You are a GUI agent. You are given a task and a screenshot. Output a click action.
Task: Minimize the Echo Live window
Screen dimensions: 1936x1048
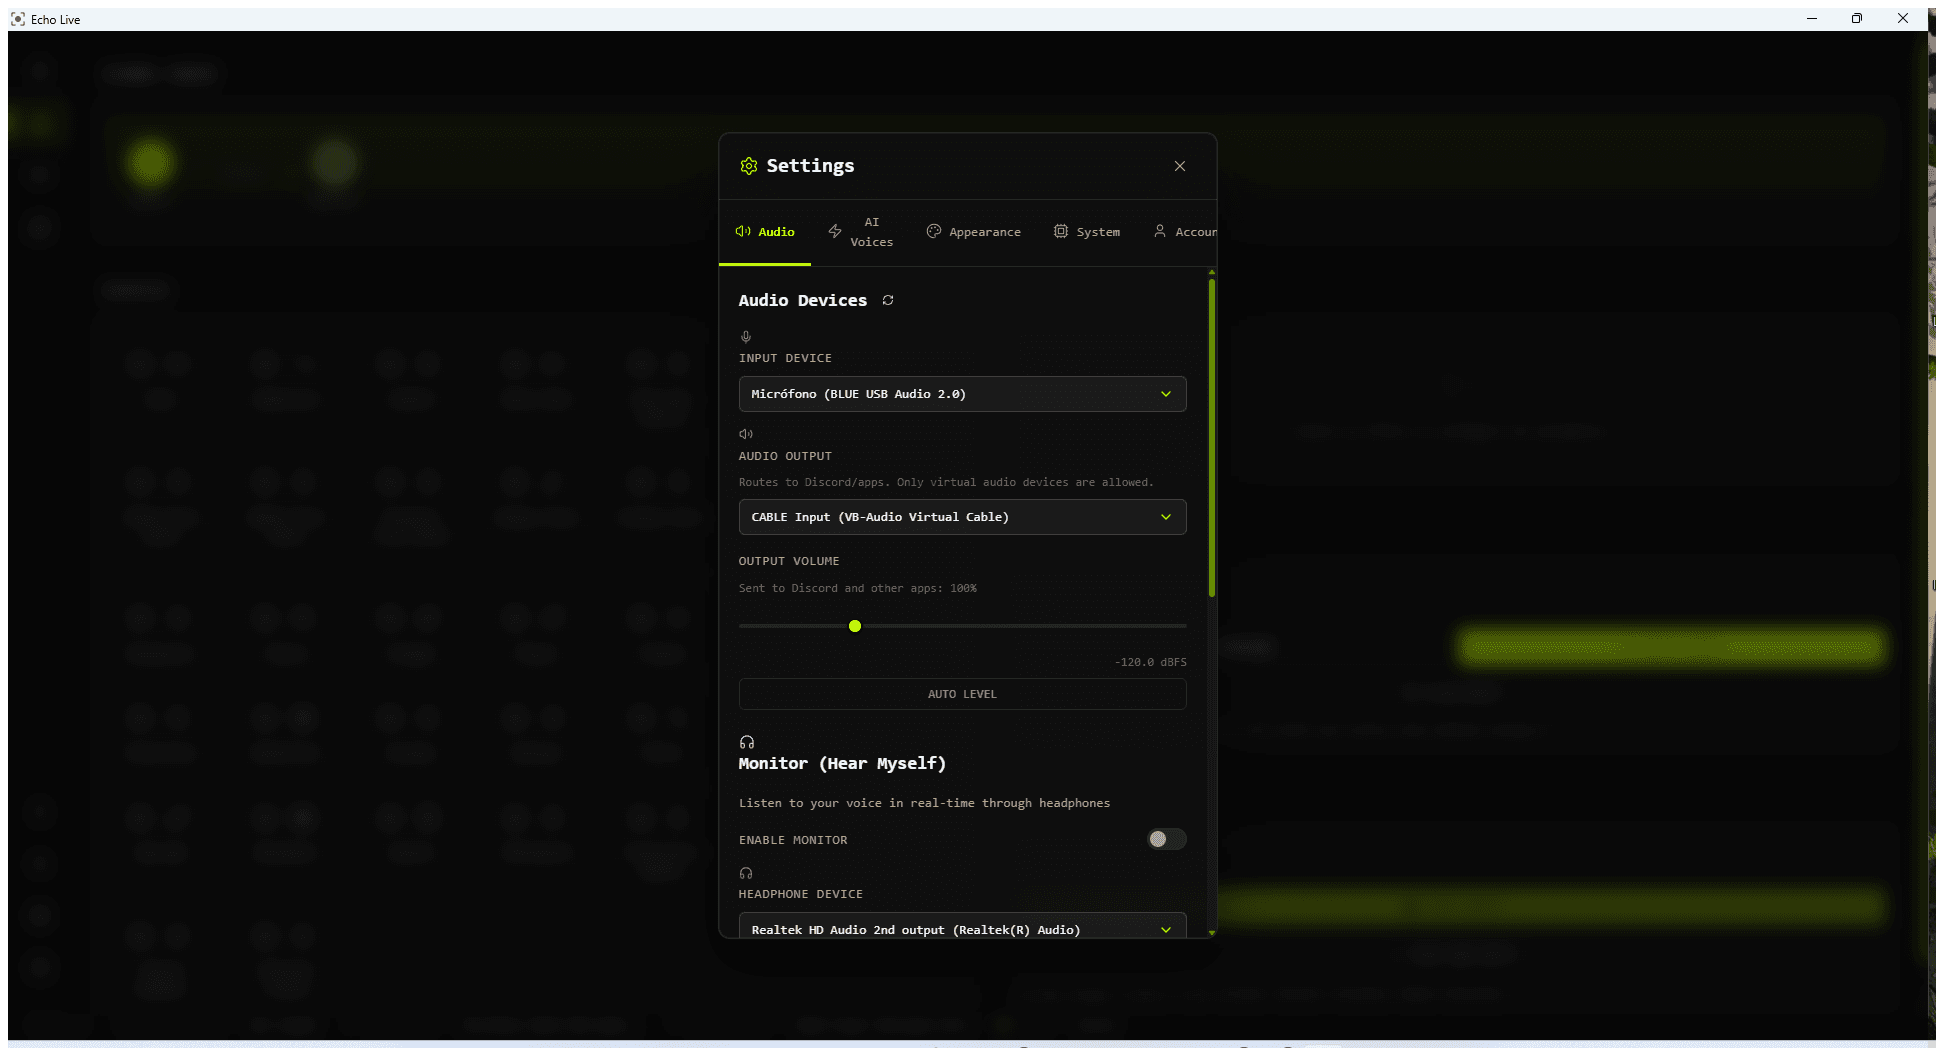(x=1811, y=18)
